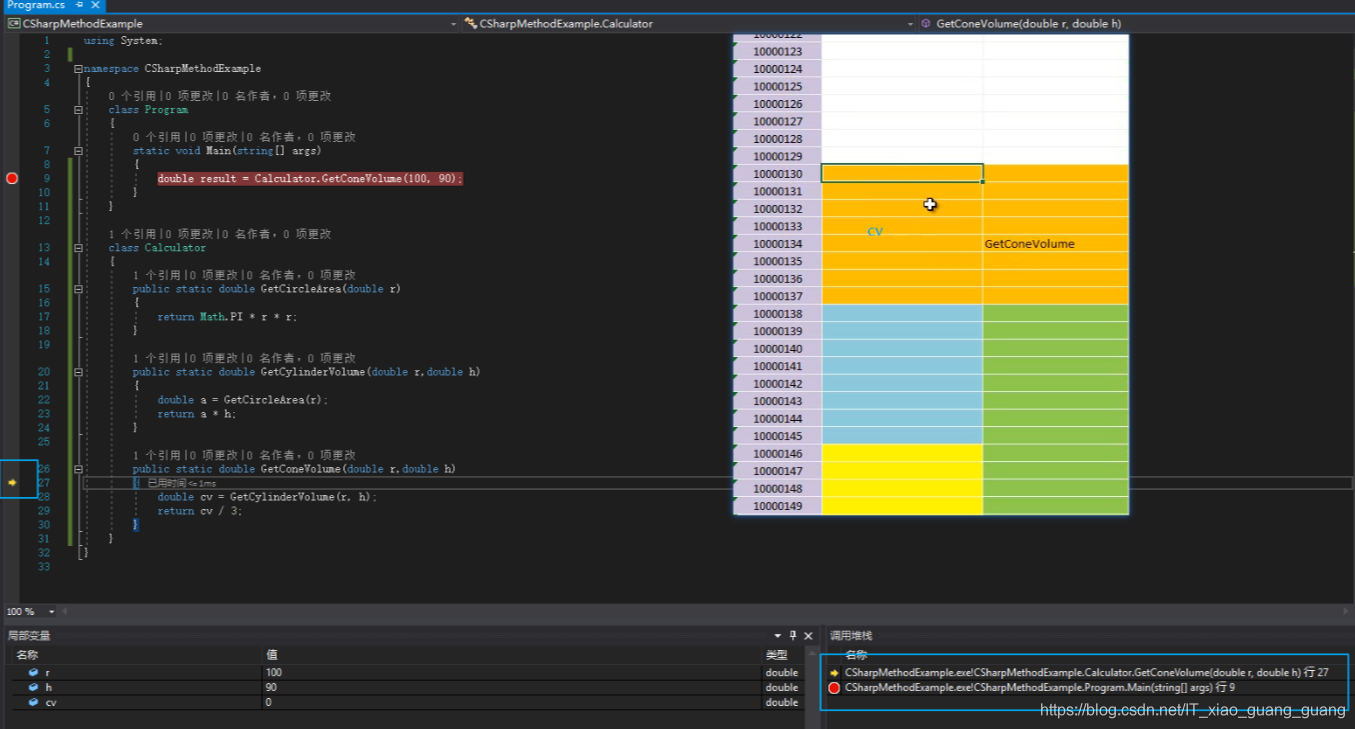Click the 名称 column header in Locals

tap(27, 655)
